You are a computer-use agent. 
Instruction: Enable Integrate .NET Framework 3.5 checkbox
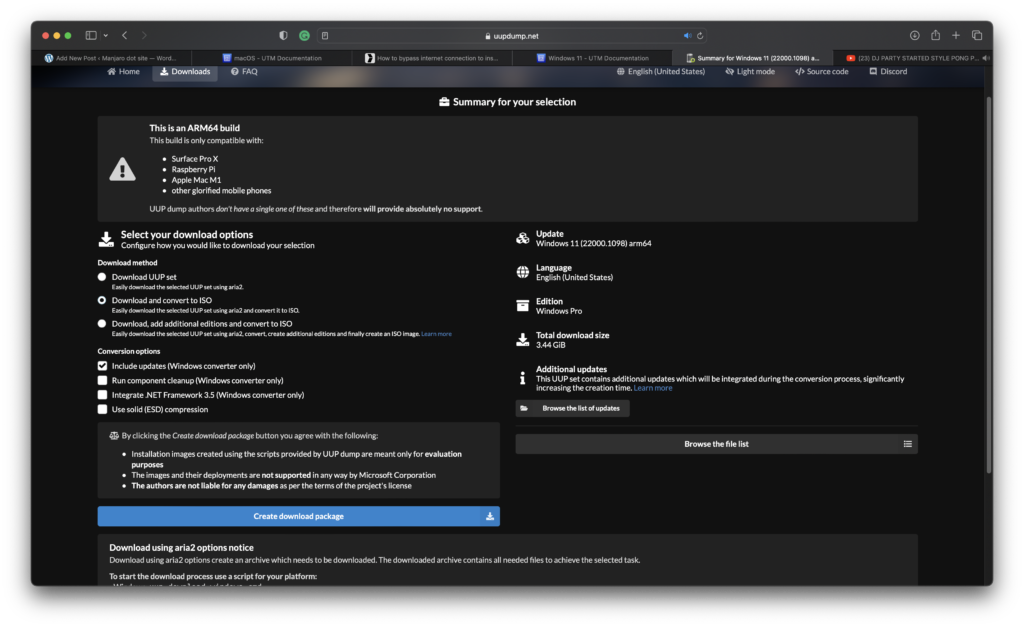click(x=103, y=394)
